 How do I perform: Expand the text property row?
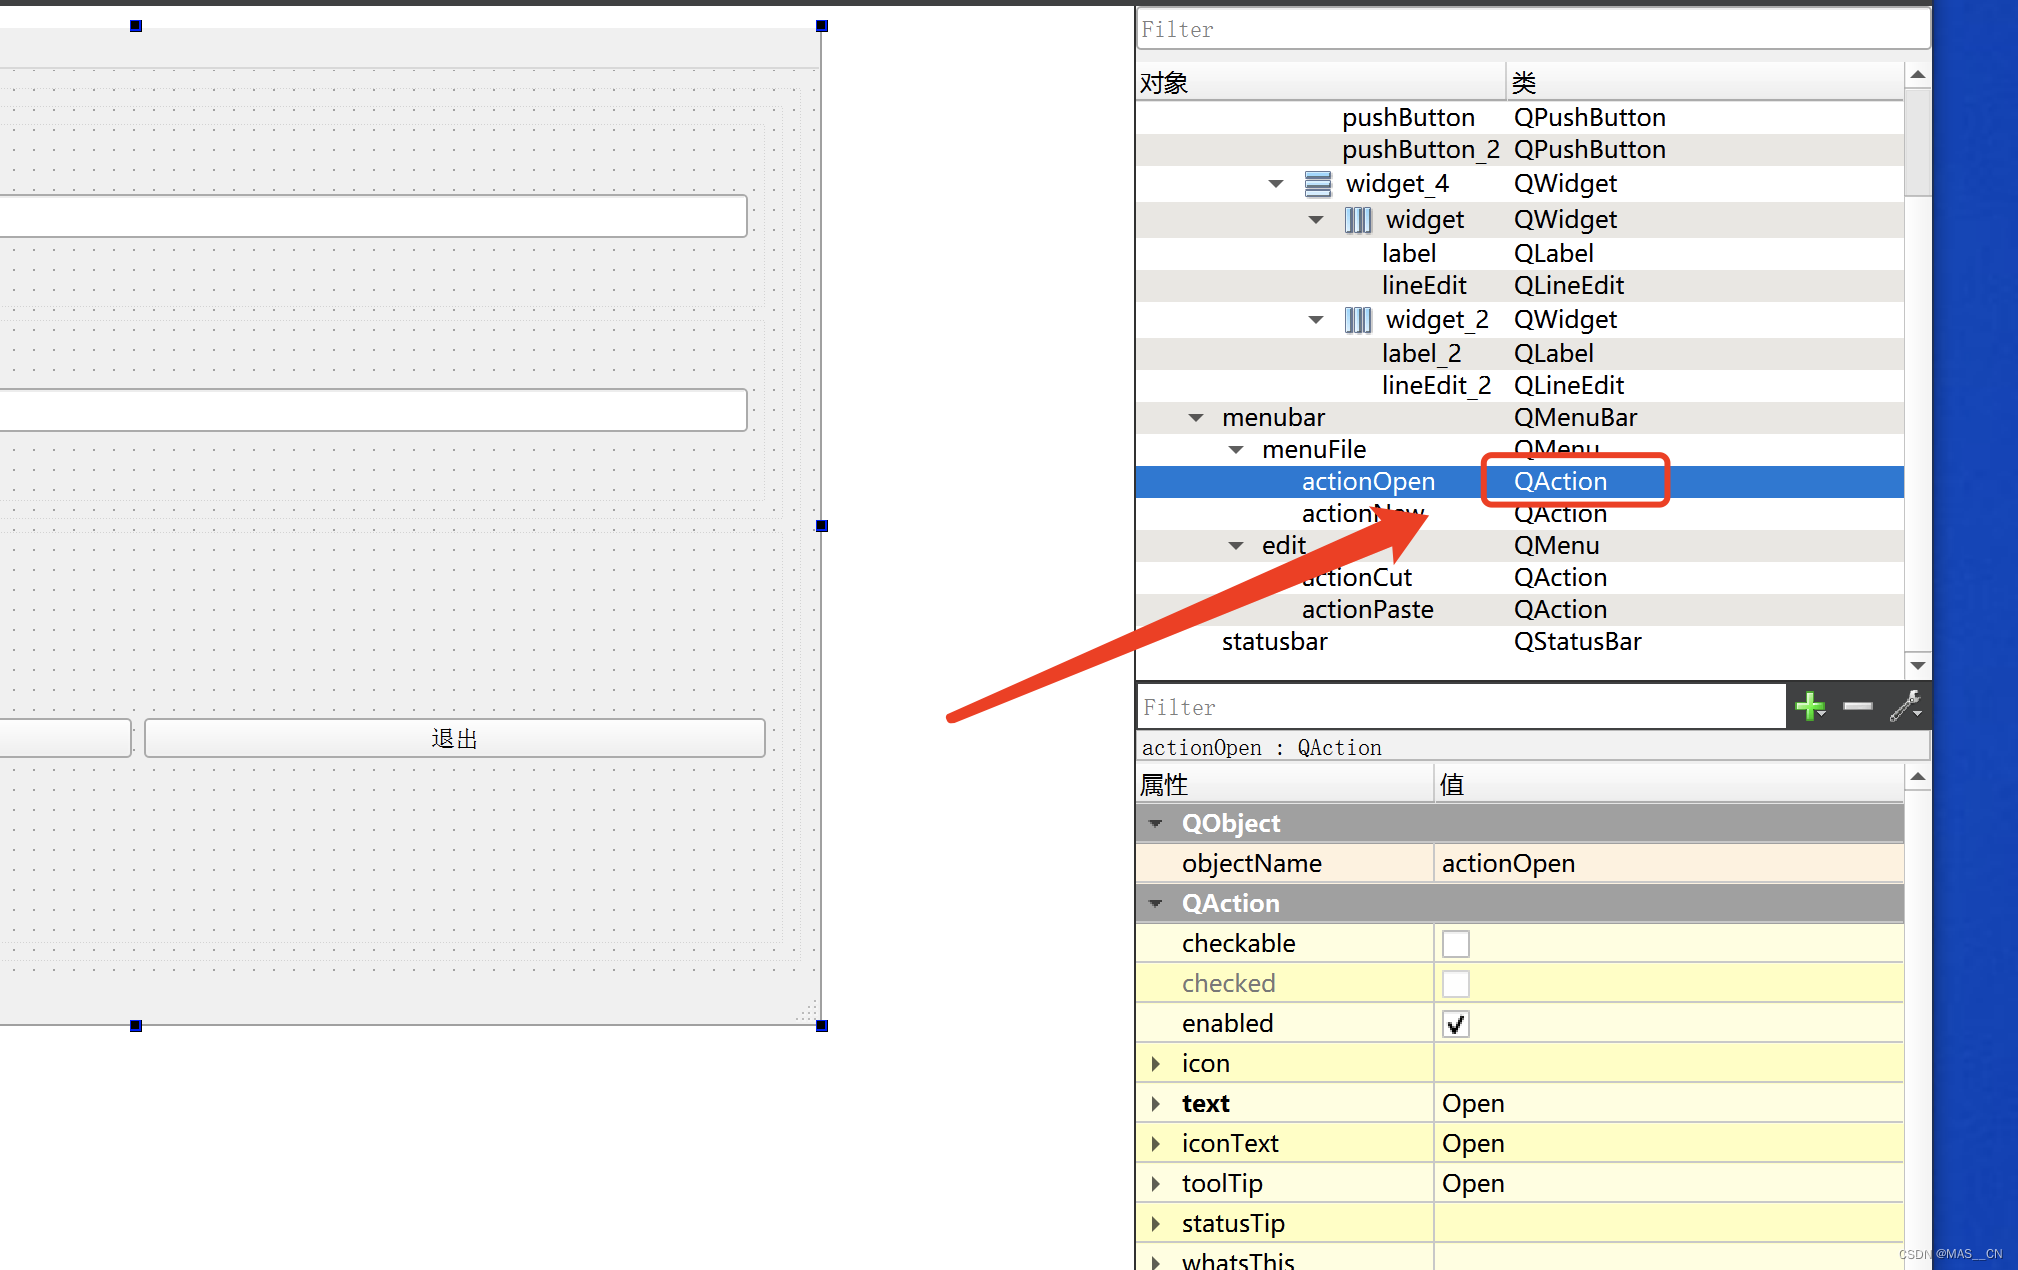point(1156,1104)
